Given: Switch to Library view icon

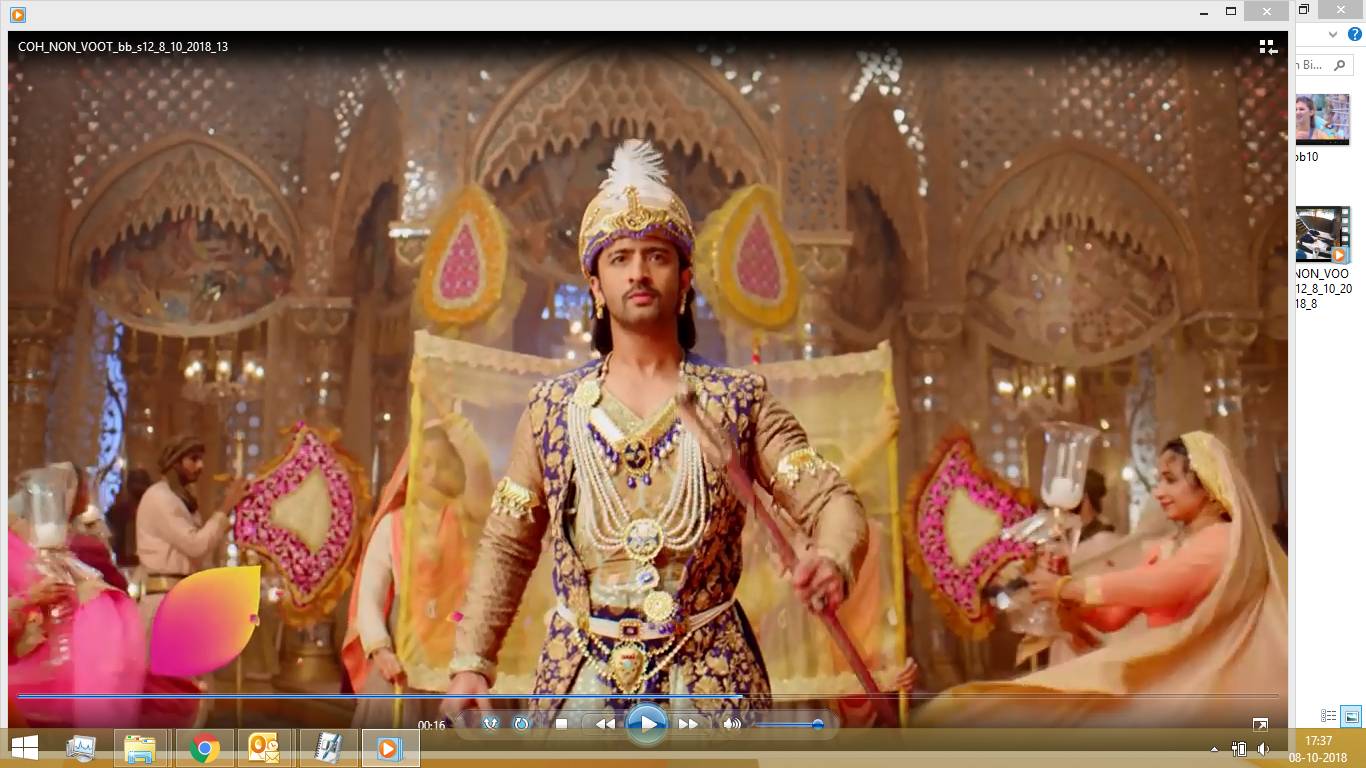Looking at the screenshot, I should tap(1267, 47).
